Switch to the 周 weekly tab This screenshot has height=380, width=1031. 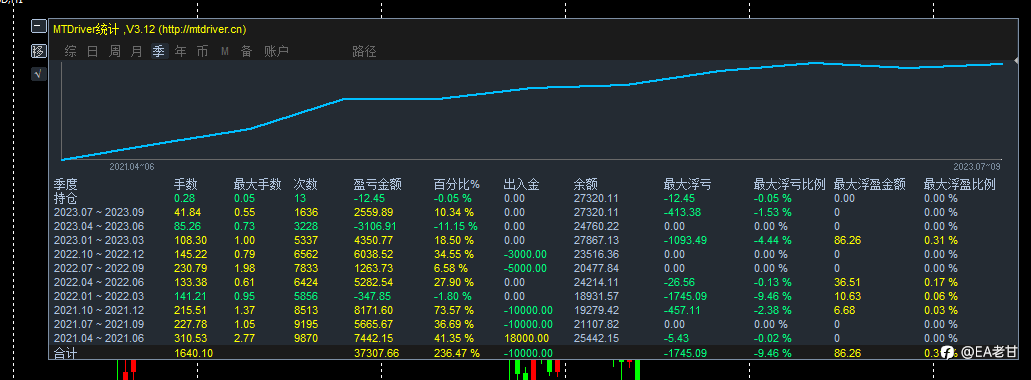point(114,51)
